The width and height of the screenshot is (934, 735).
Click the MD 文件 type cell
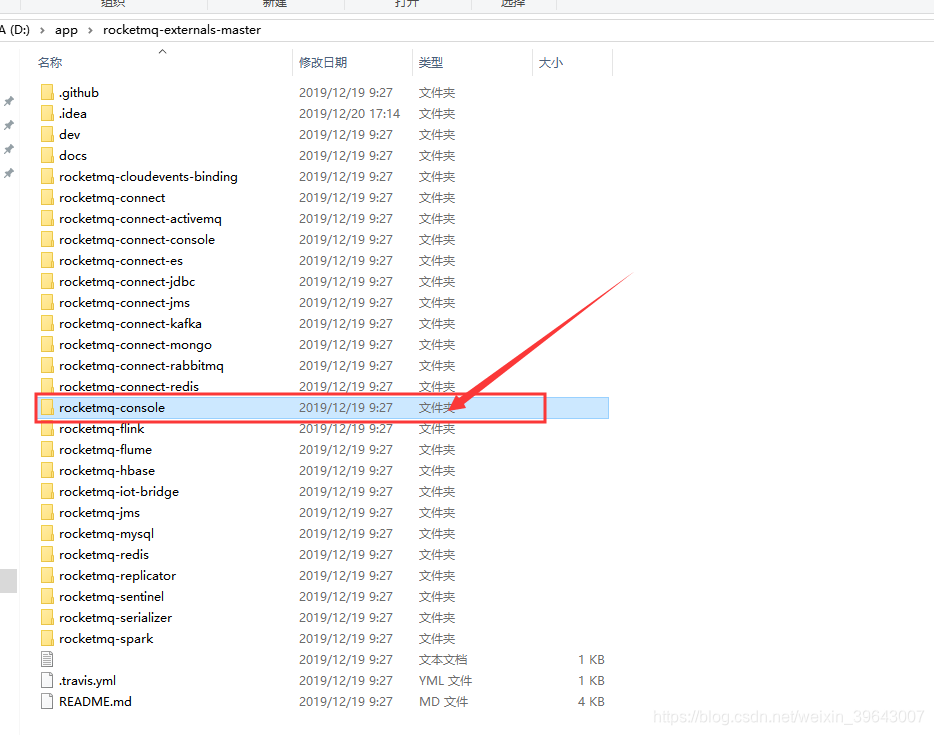pos(444,702)
